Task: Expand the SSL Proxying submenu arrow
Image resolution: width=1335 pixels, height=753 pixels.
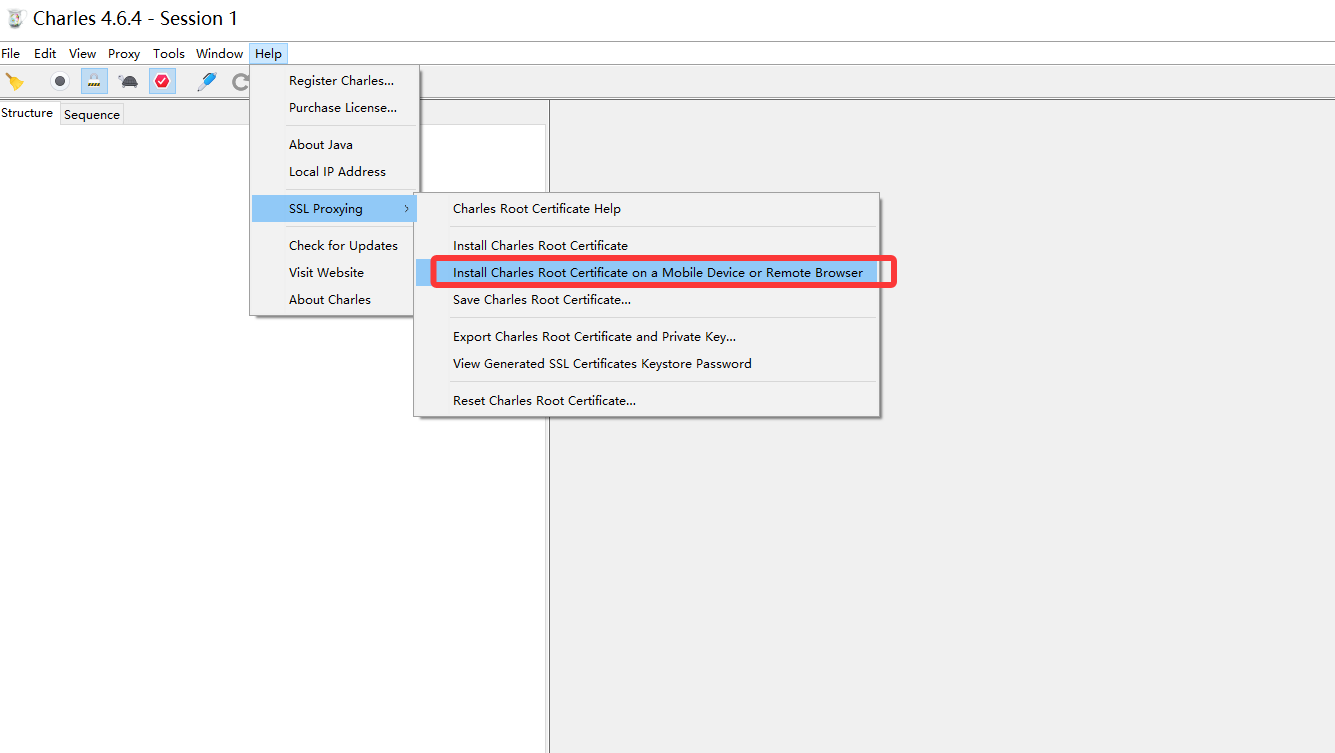Action: (406, 209)
